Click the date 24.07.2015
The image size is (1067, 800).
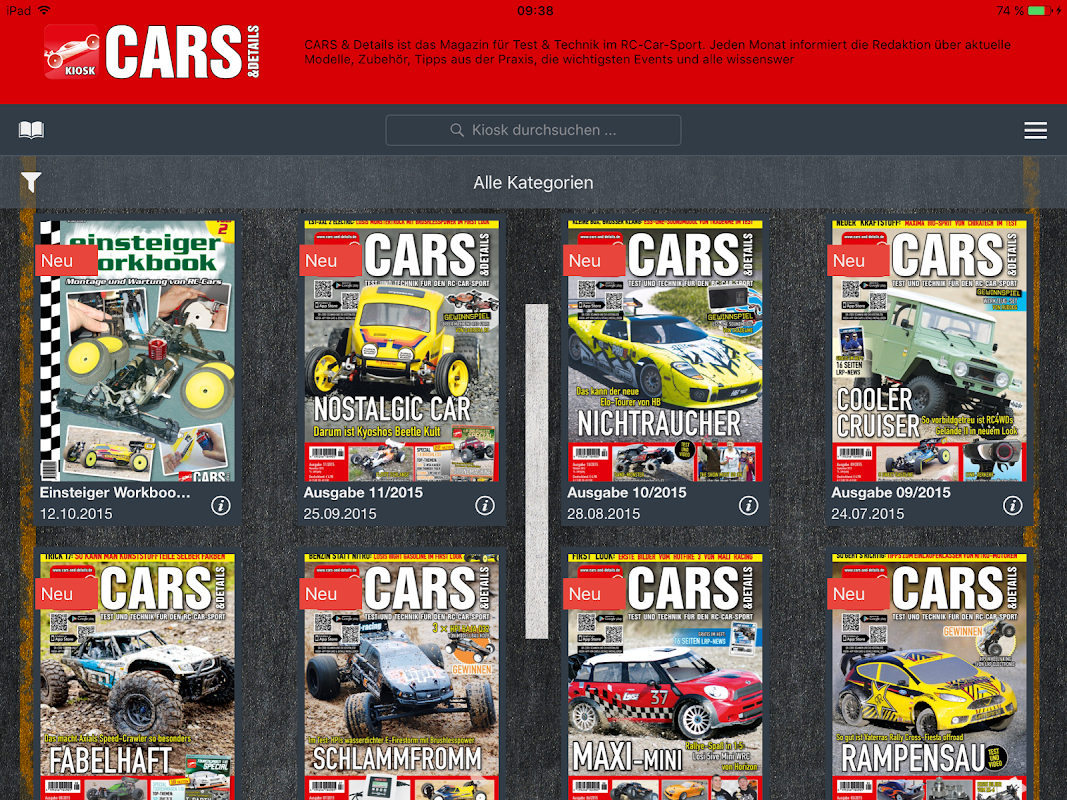tap(868, 514)
